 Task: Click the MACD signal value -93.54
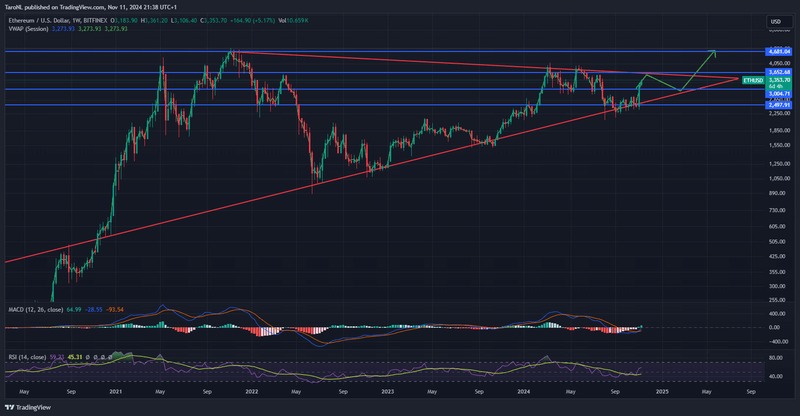pos(114,310)
